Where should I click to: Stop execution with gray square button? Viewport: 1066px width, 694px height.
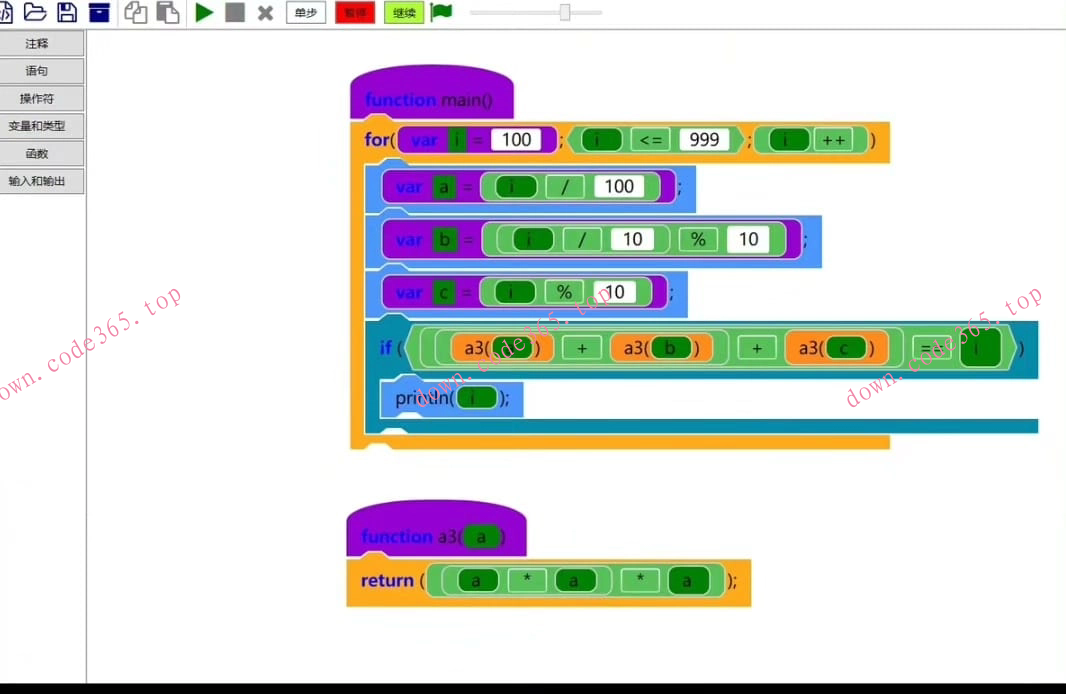coord(235,12)
